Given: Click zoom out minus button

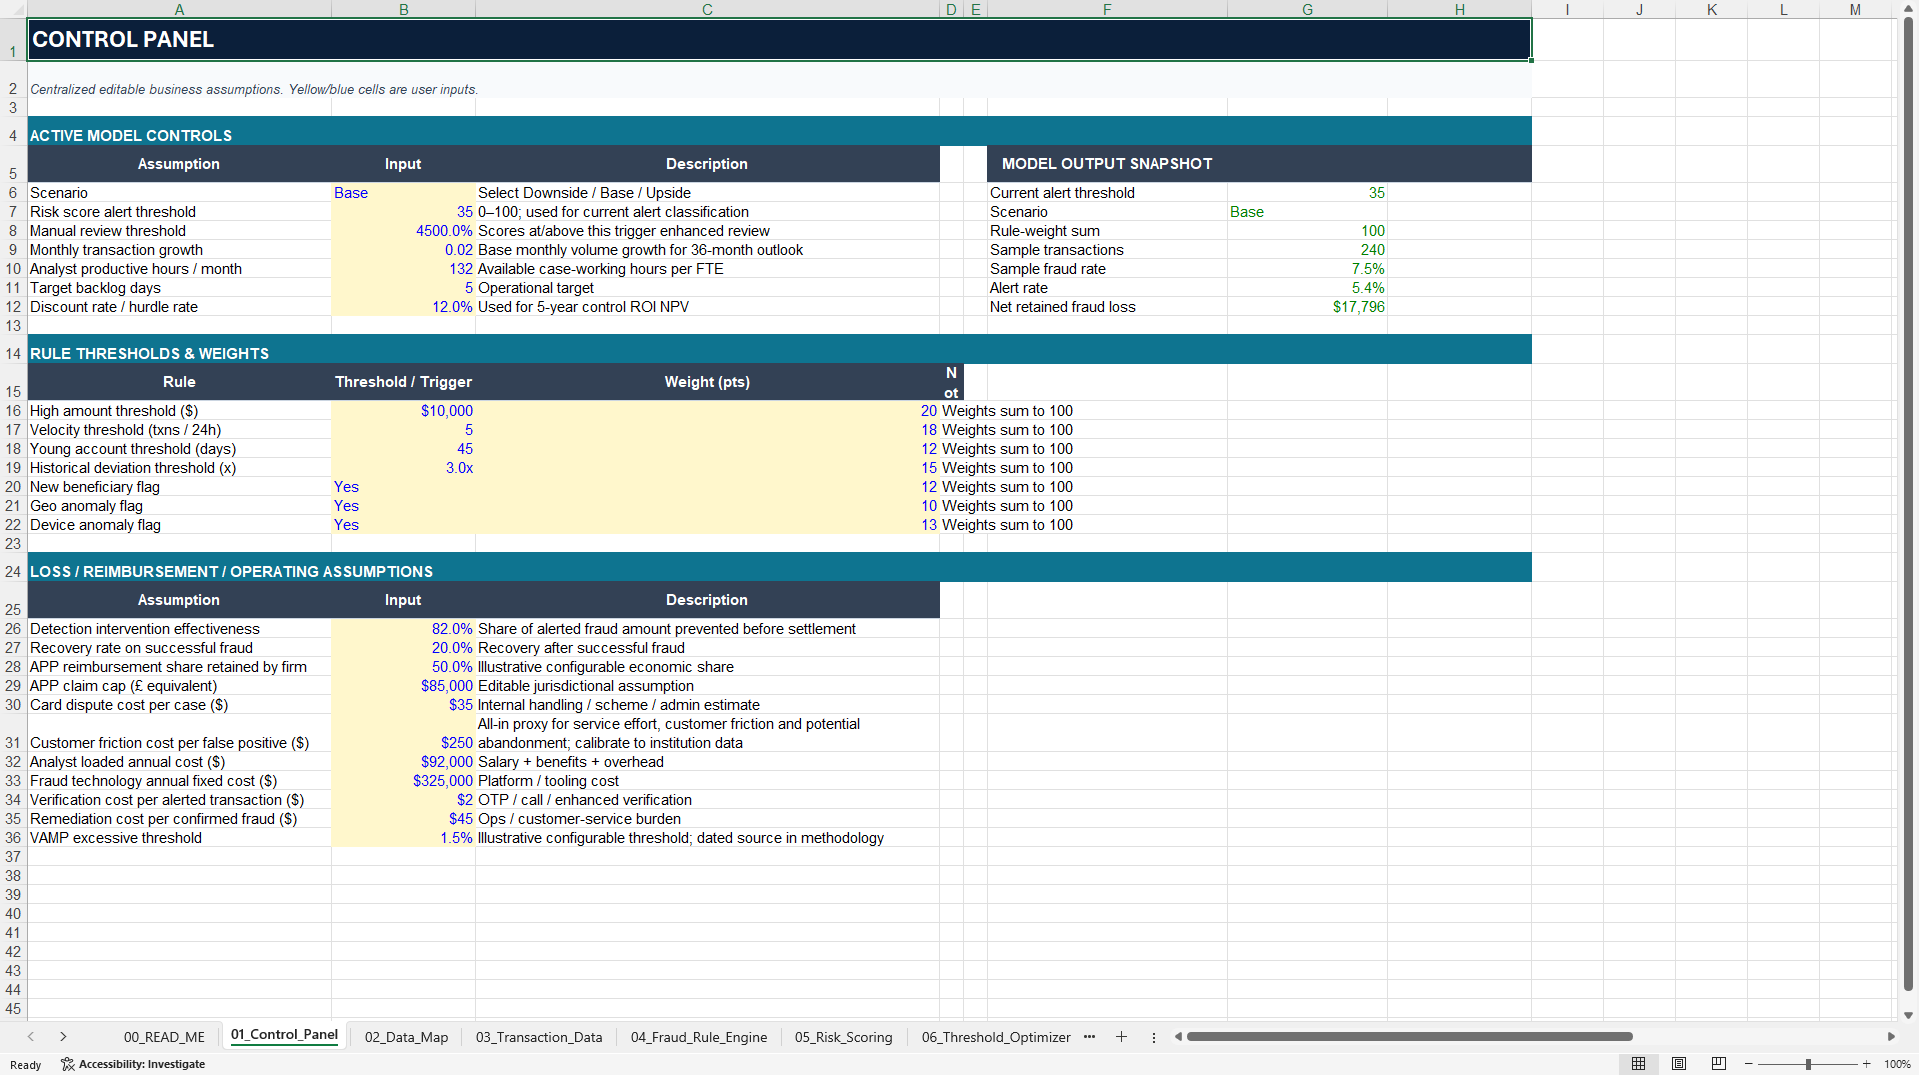Looking at the screenshot, I should click(x=1749, y=1064).
